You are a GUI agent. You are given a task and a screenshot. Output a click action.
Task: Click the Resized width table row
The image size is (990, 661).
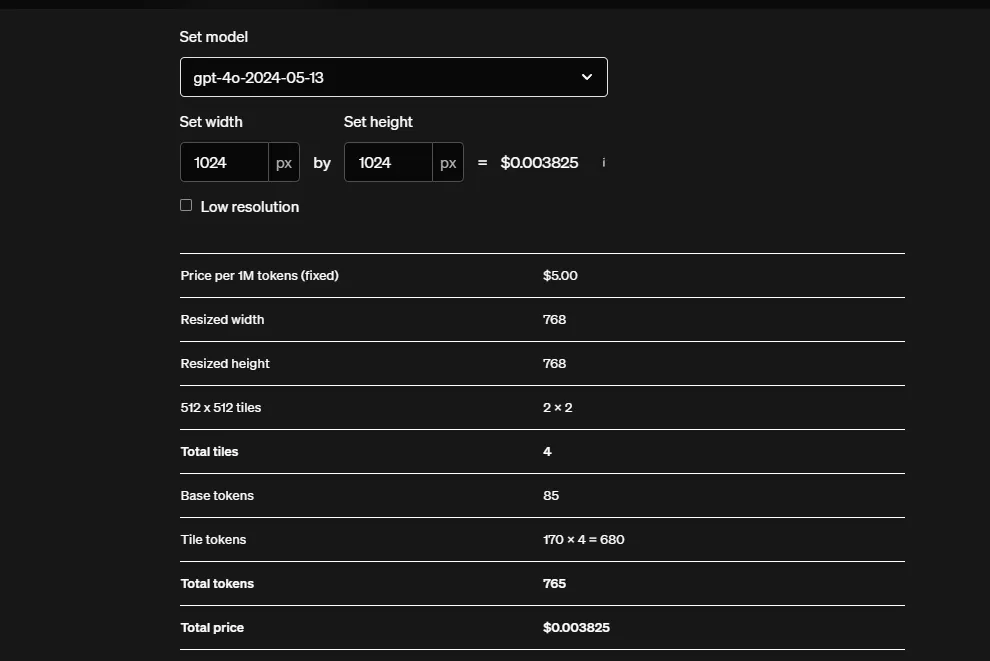(542, 319)
